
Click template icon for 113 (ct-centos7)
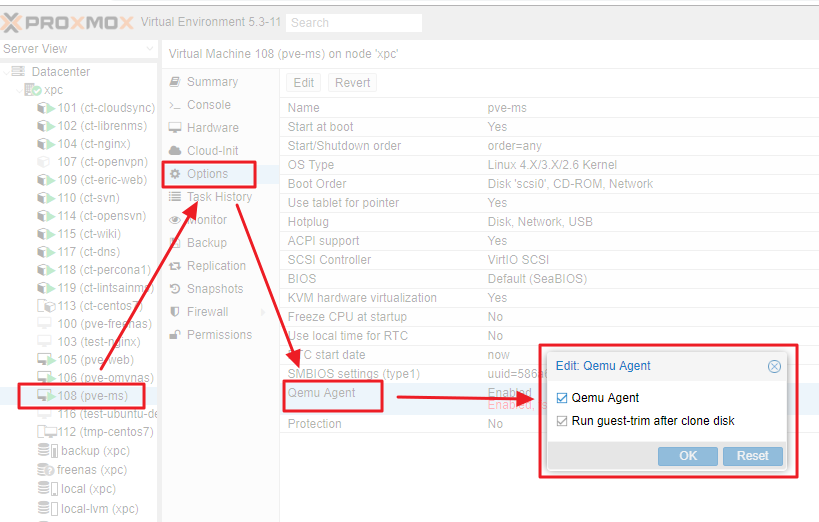pyautogui.click(x=46, y=306)
